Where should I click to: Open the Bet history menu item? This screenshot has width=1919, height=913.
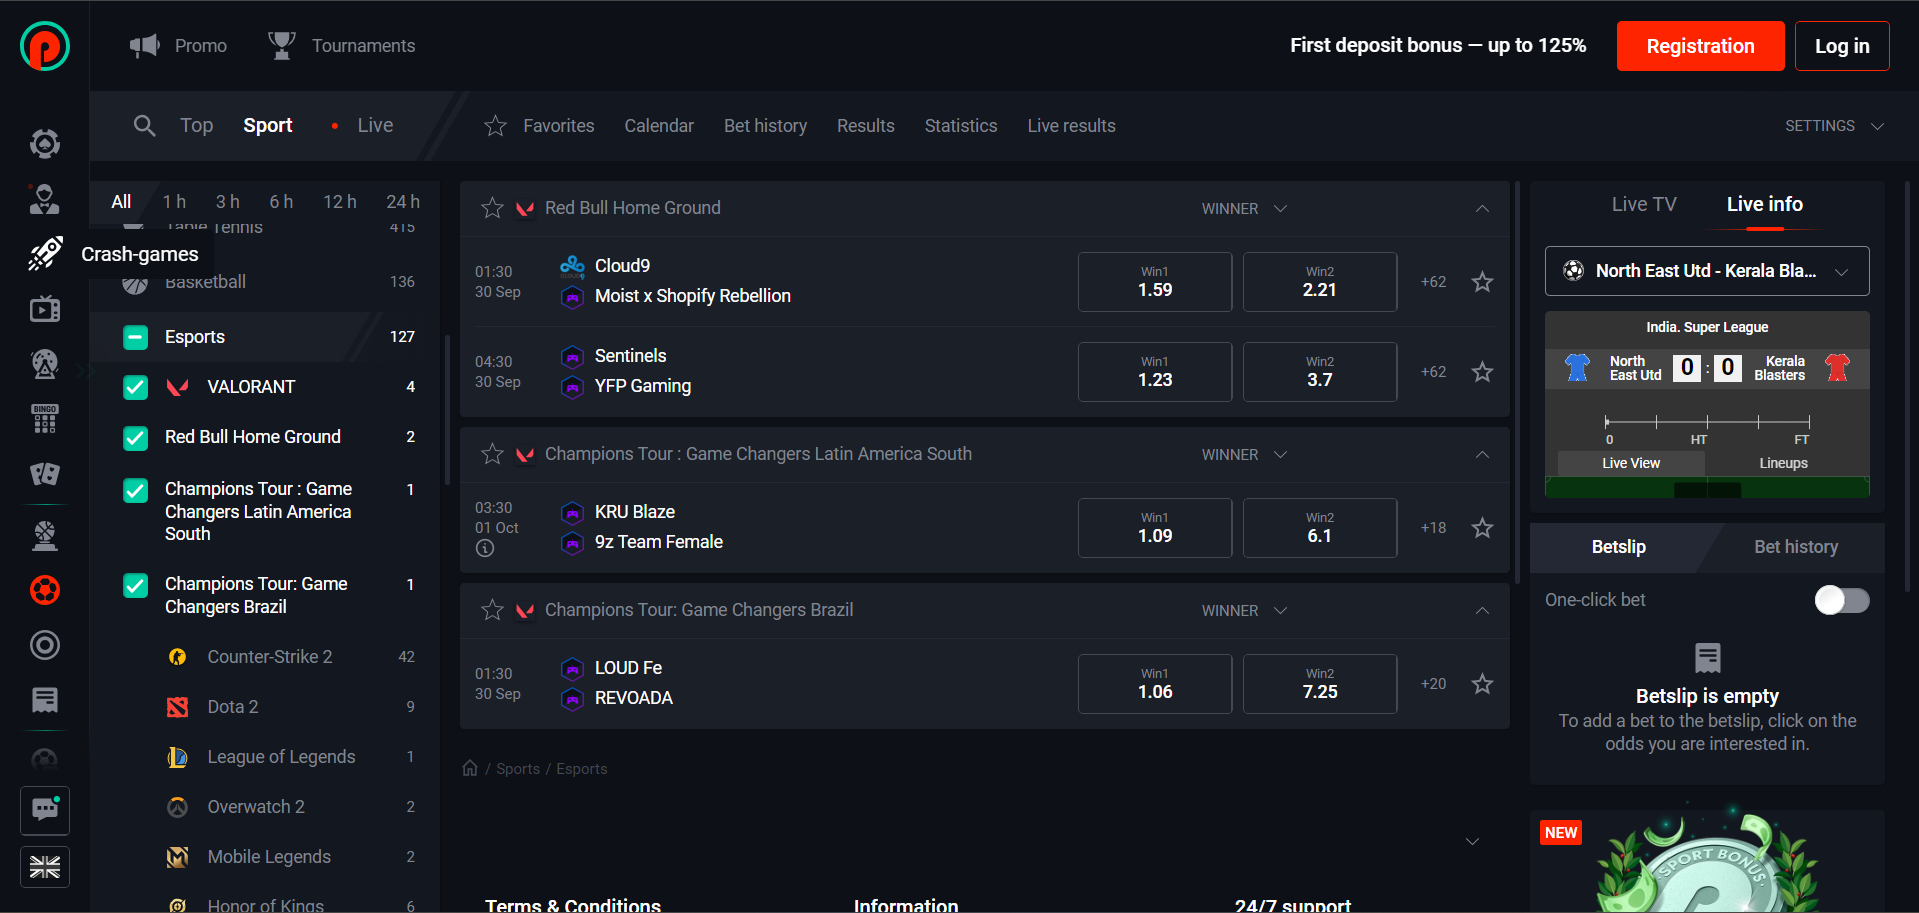(765, 125)
